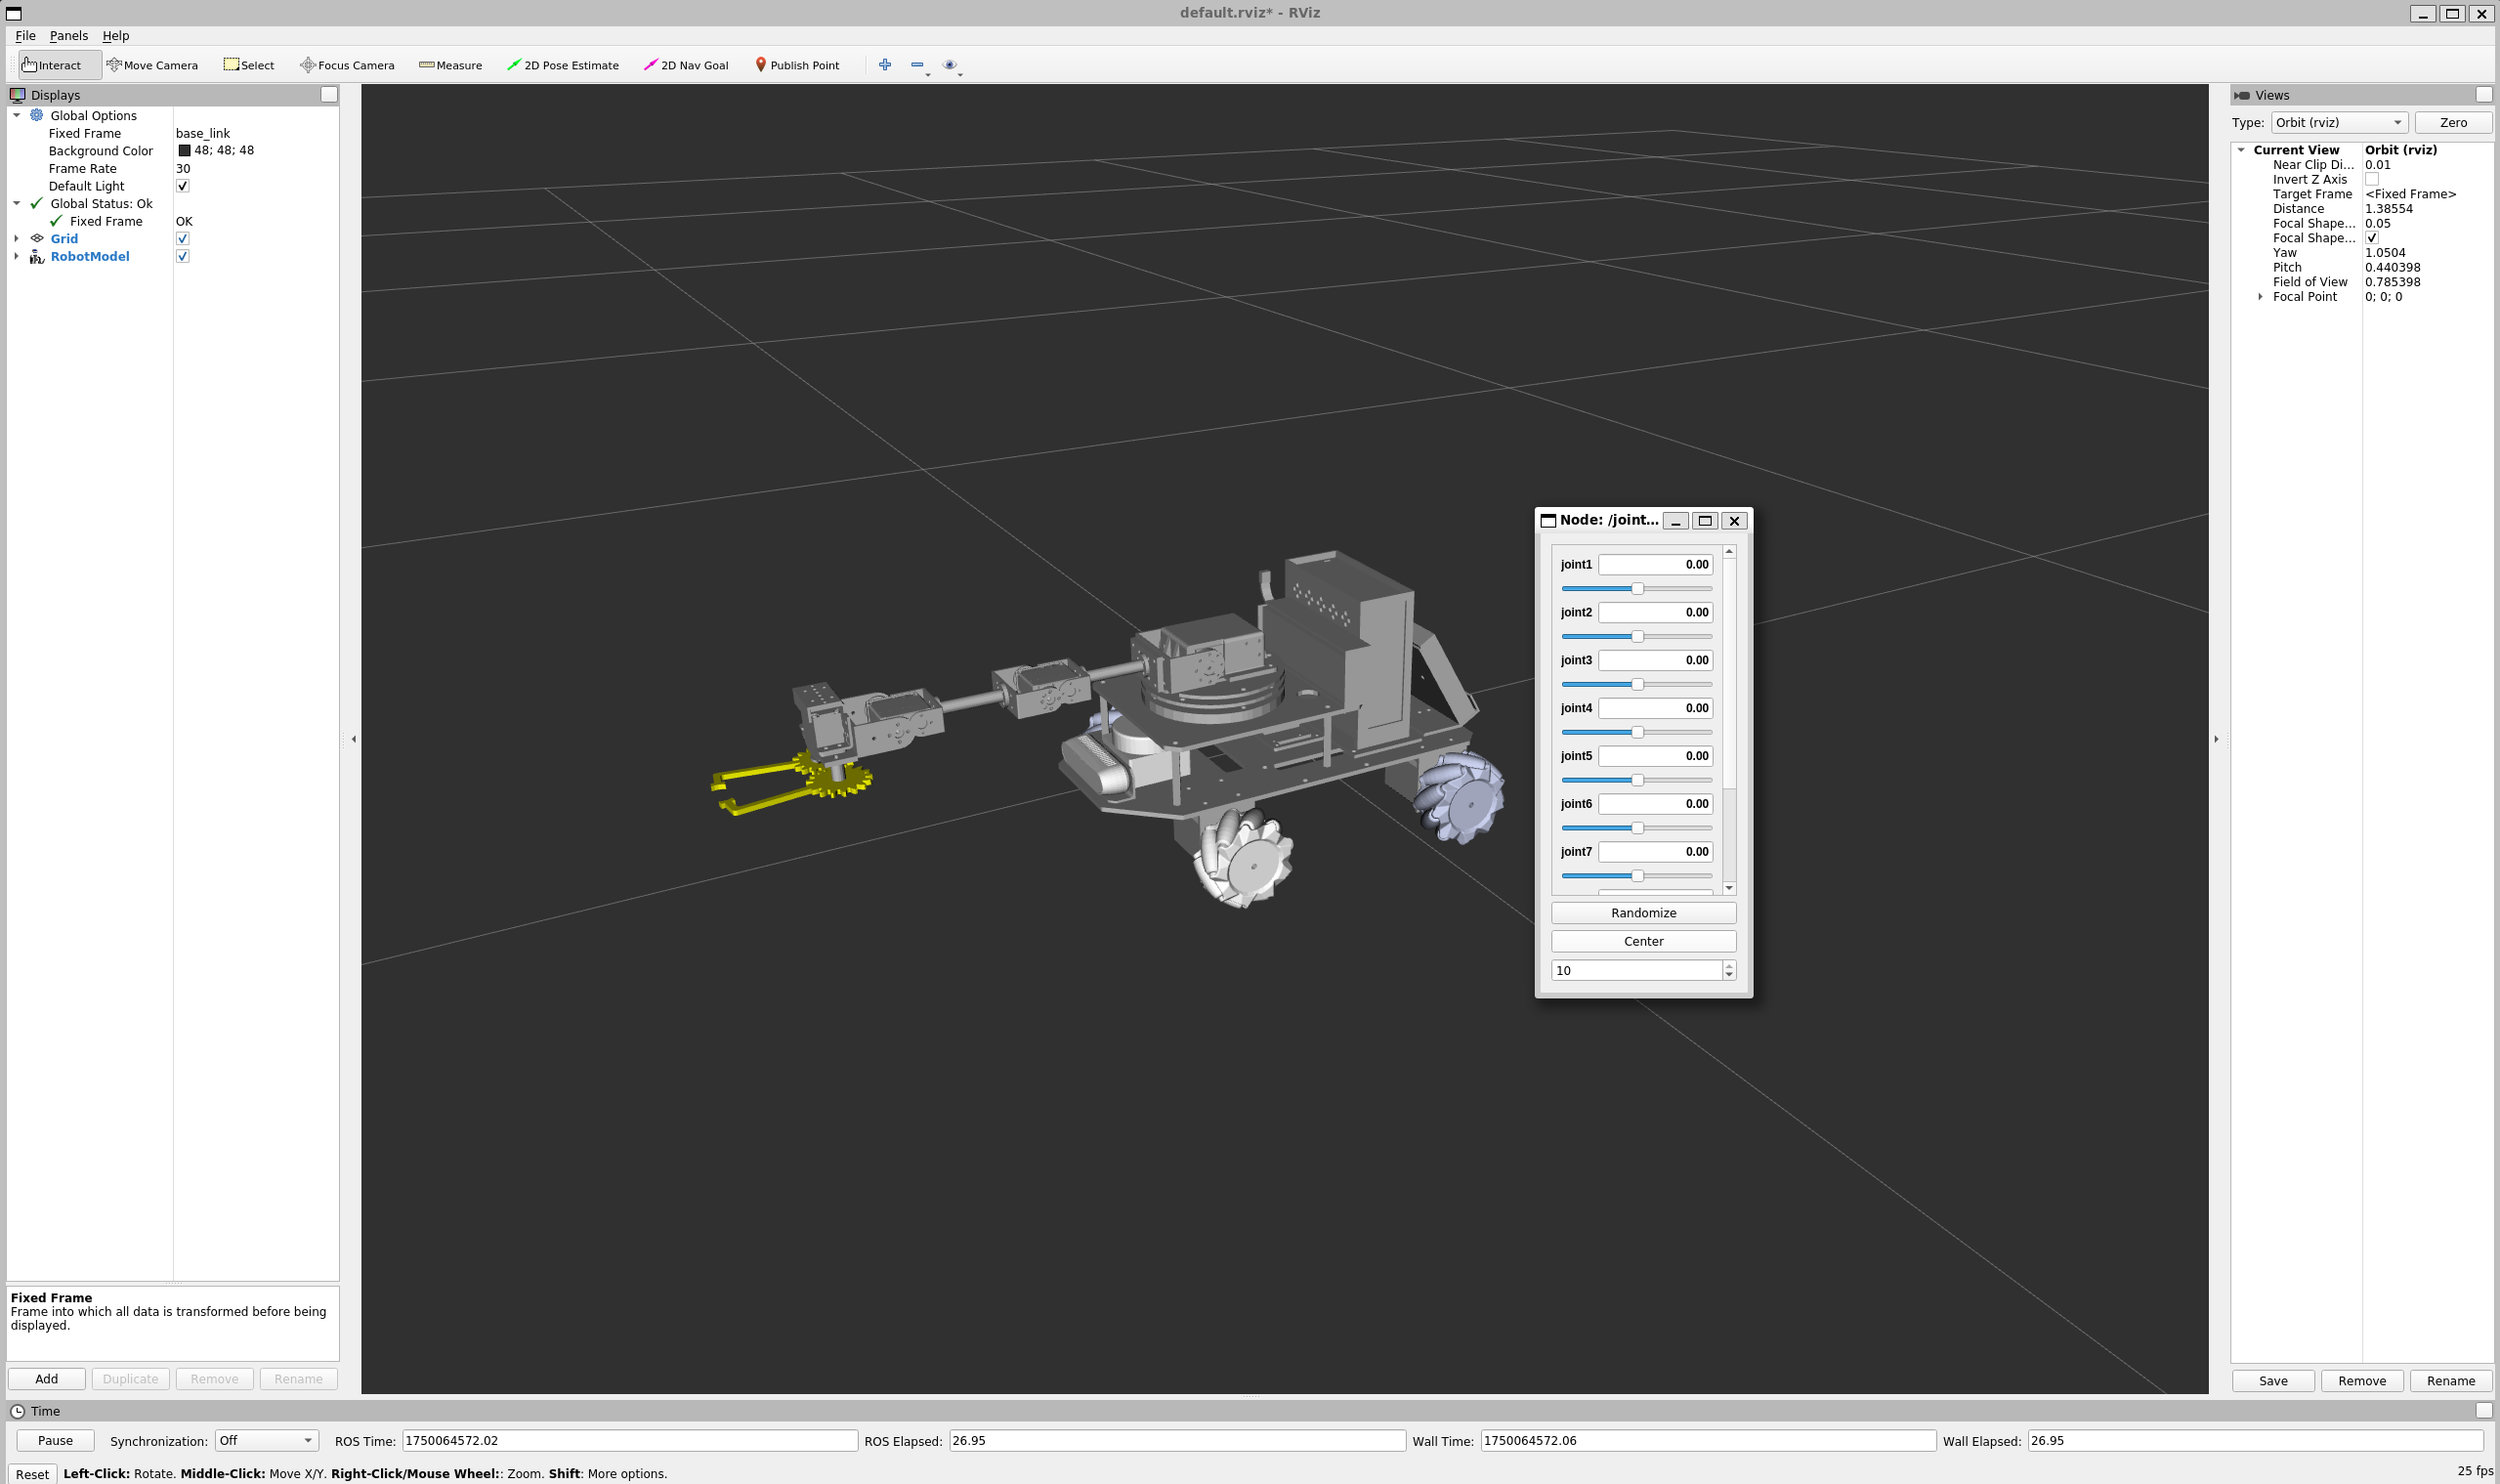Expand the Focal Point property
The width and height of the screenshot is (2500, 1484).
tap(2262, 296)
